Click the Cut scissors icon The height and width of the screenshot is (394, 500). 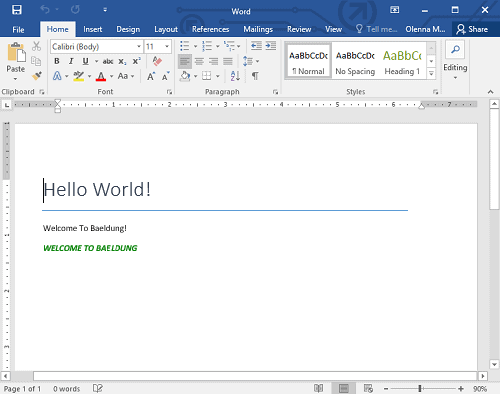click(x=36, y=46)
